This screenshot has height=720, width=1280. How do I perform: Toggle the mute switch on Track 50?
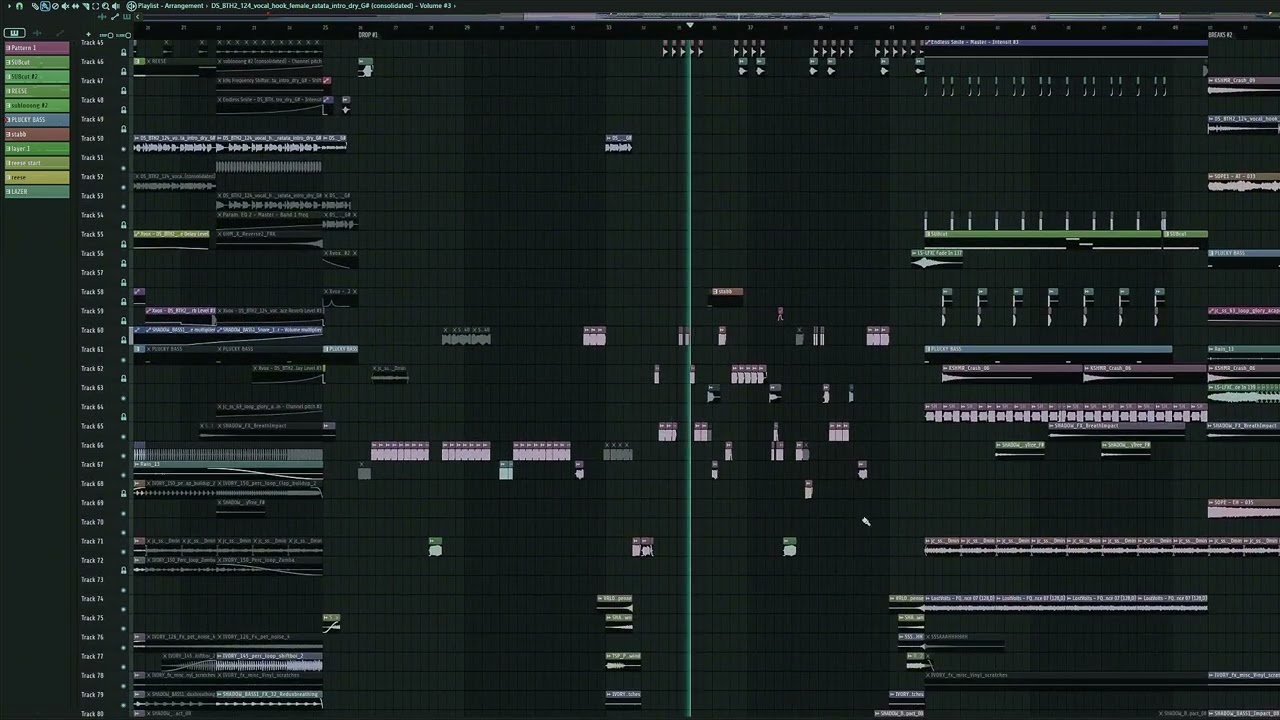[124, 148]
